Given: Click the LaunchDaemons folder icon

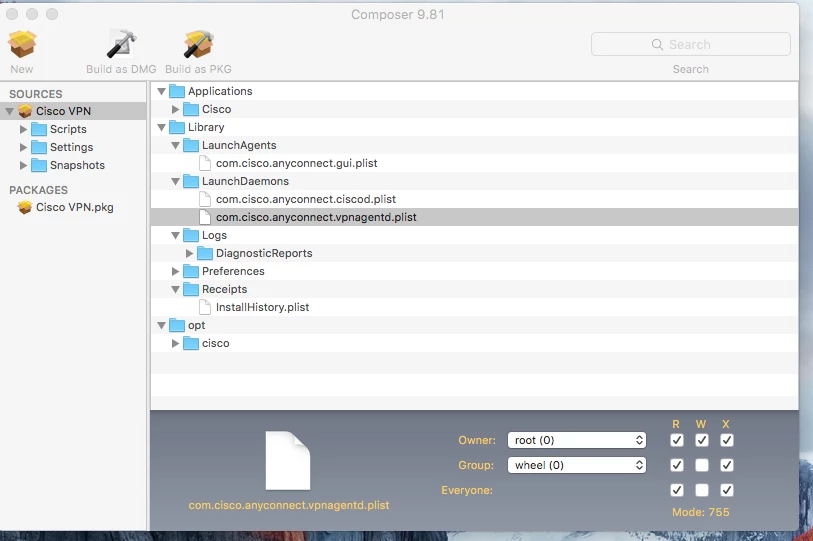Looking at the screenshot, I should point(191,181).
